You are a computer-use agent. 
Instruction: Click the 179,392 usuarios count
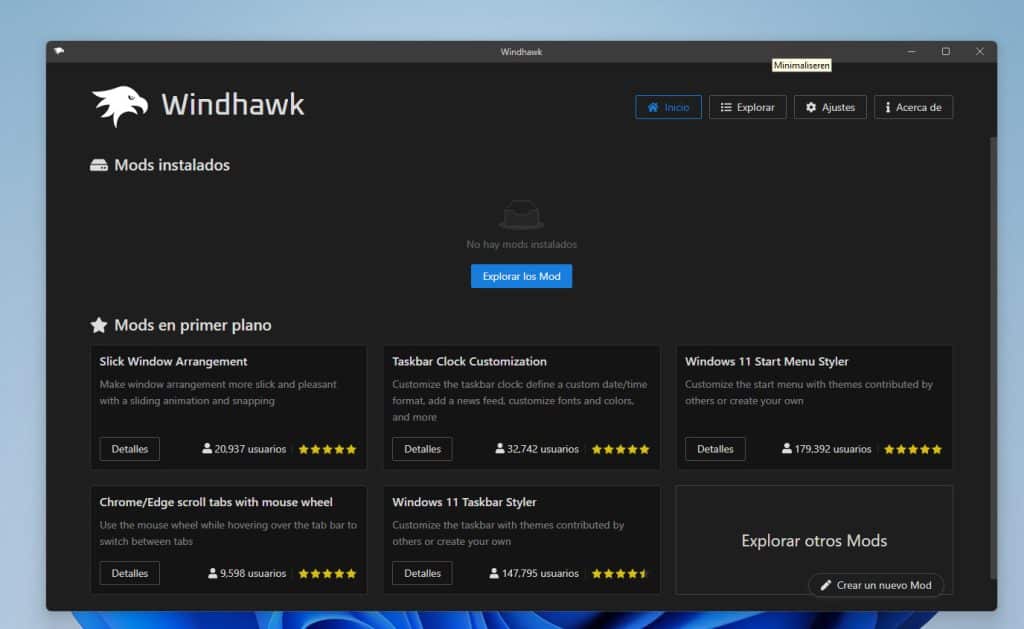[x=833, y=449]
